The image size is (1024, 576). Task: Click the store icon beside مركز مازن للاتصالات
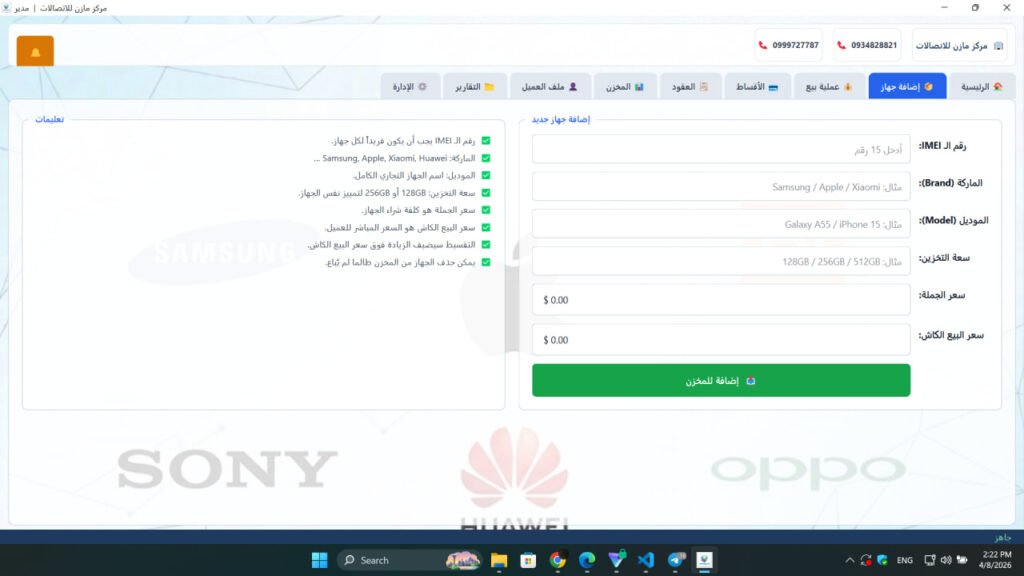pos(998,46)
